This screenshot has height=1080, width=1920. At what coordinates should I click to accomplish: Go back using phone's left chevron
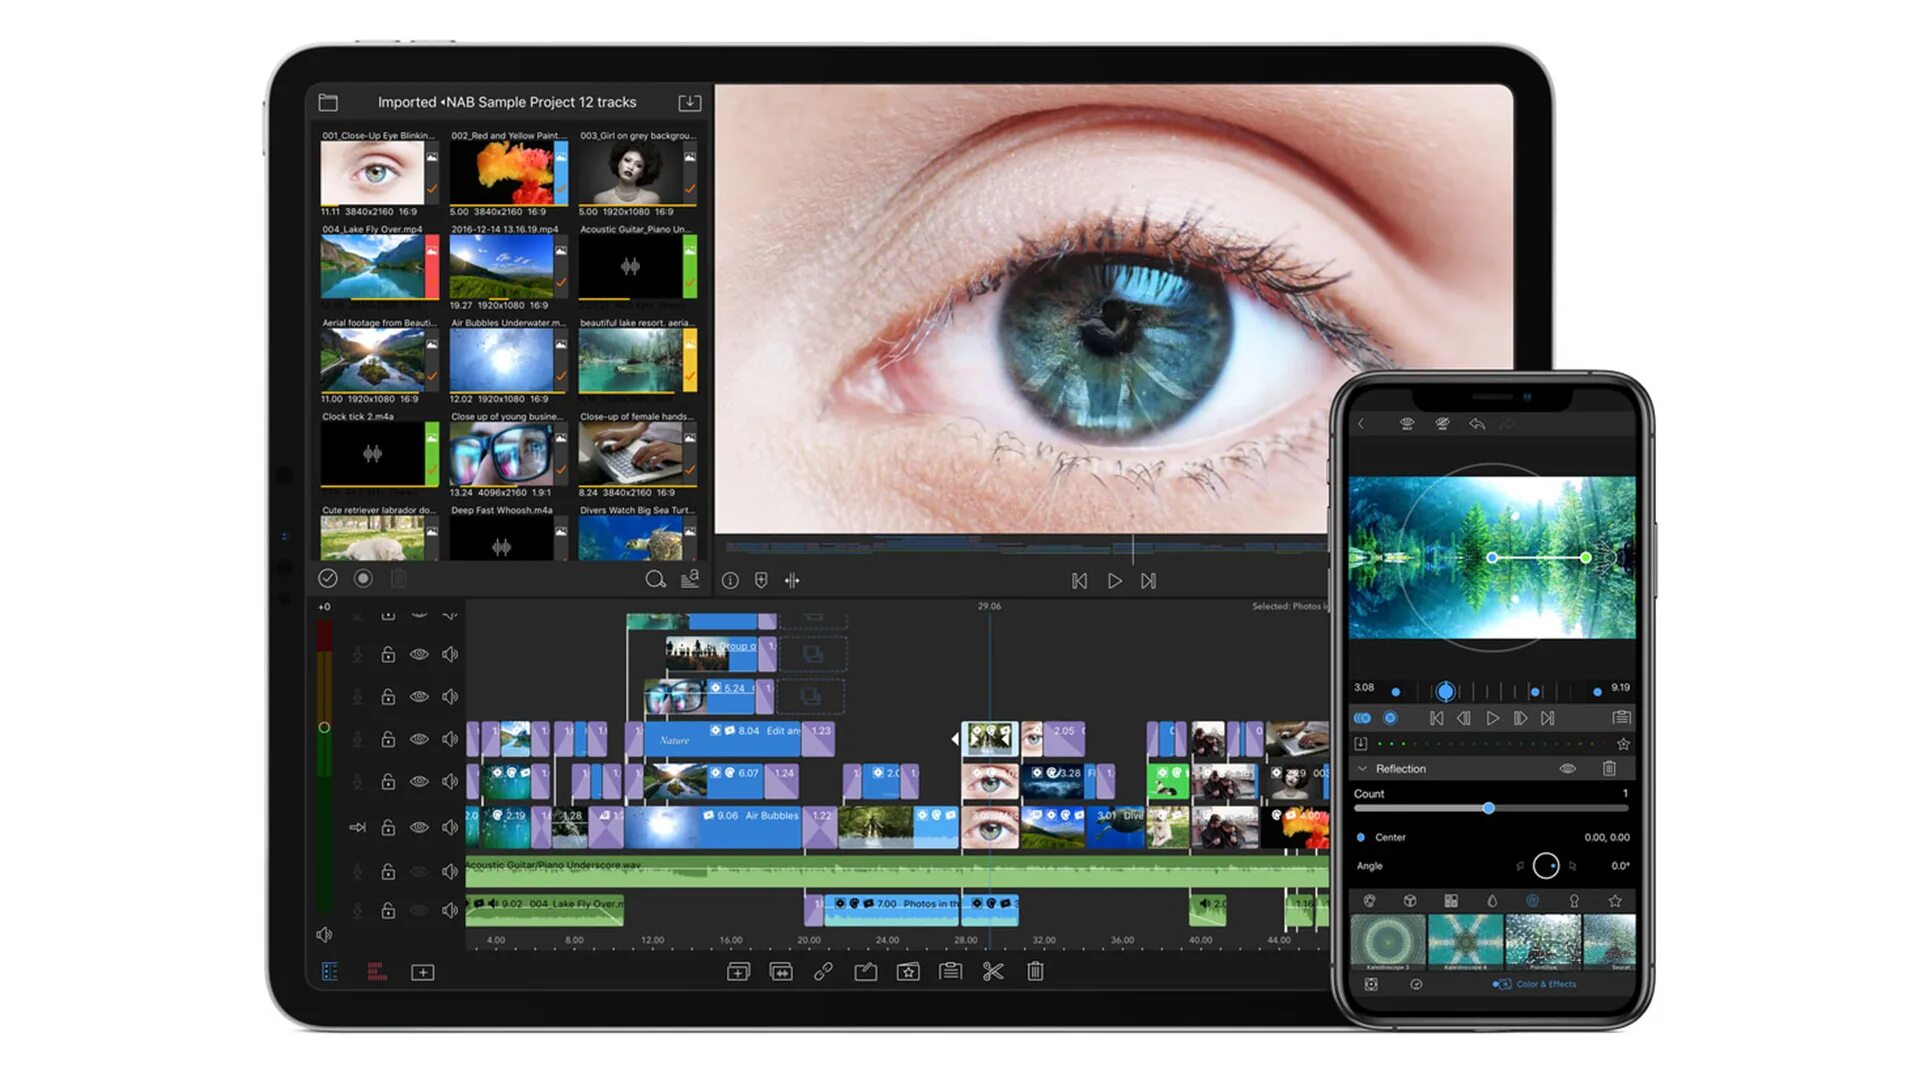pos(1361,424)
